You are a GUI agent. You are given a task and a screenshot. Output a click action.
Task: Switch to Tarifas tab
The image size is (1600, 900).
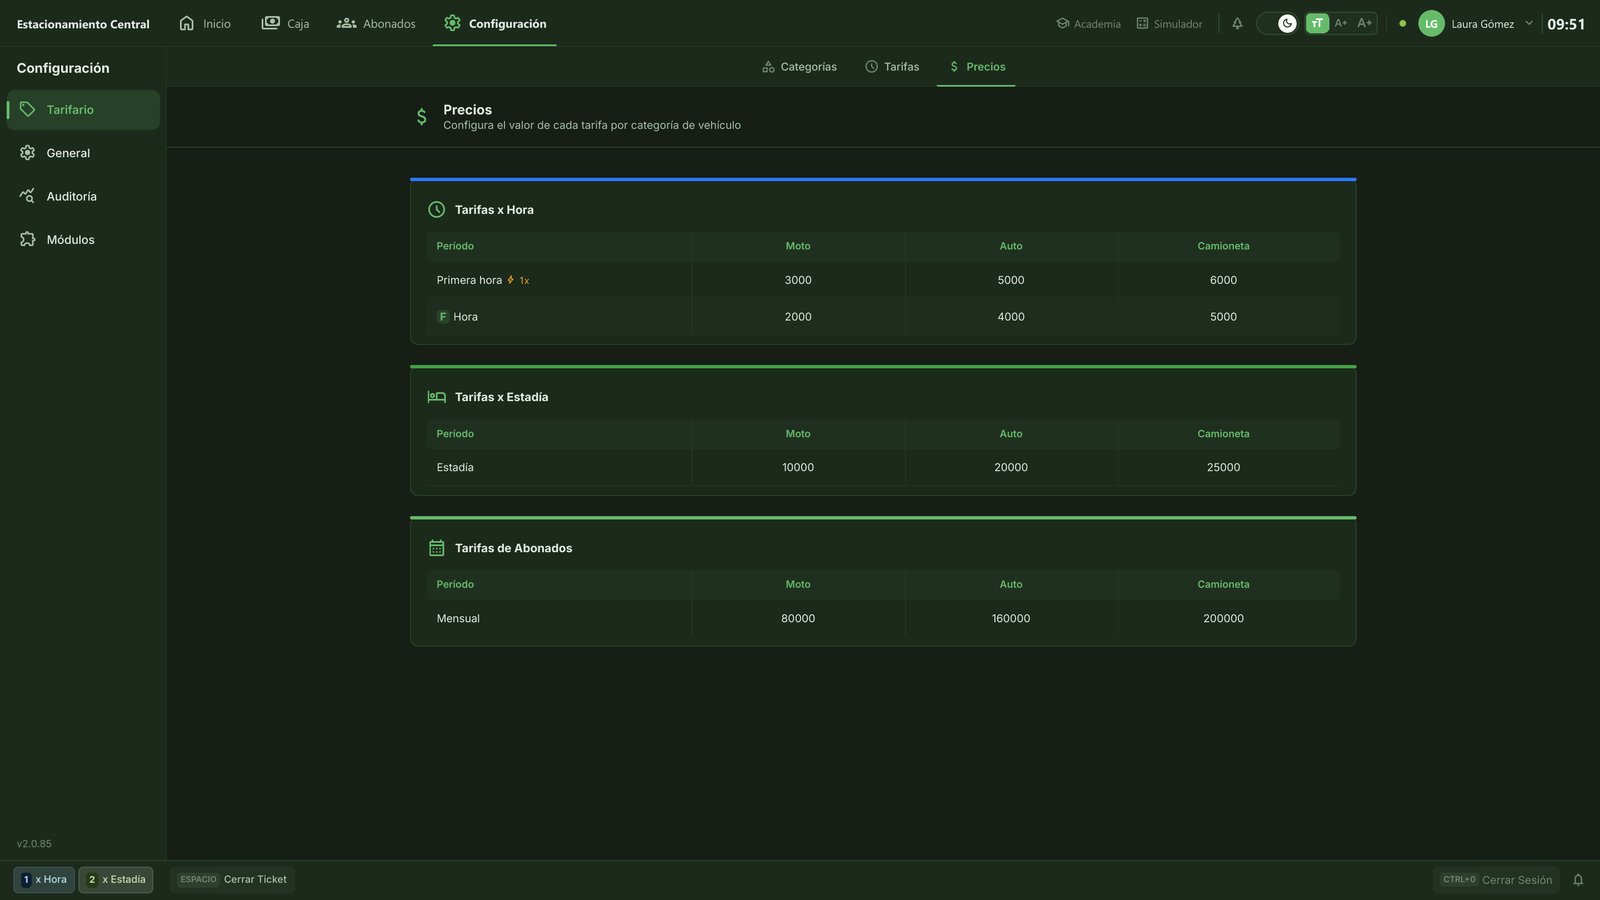892,67
